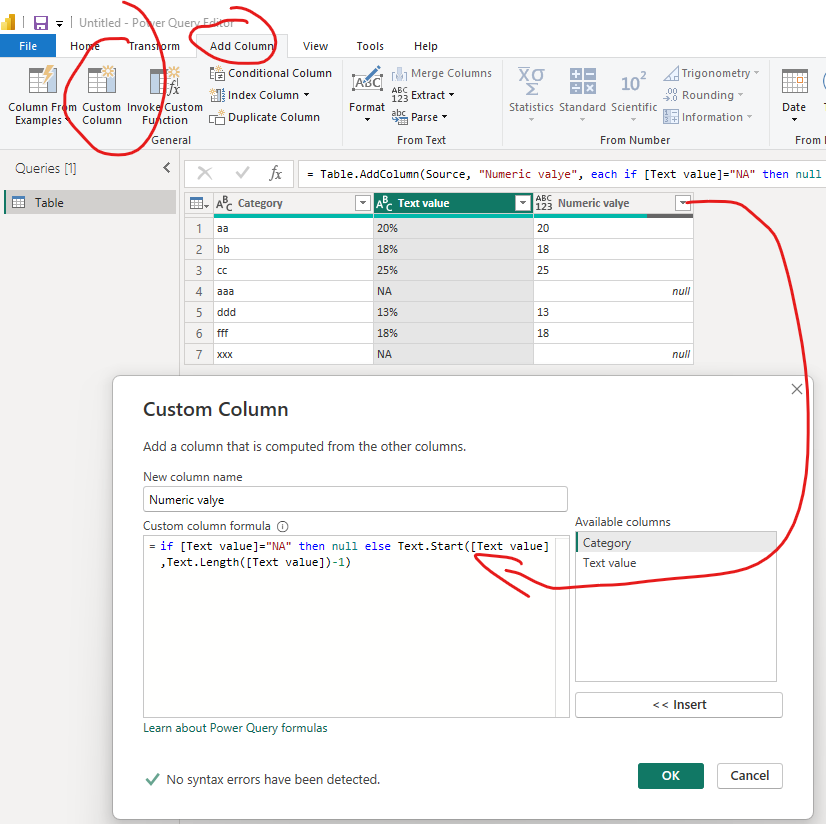Select the Add Column tab

pos(242,46)
